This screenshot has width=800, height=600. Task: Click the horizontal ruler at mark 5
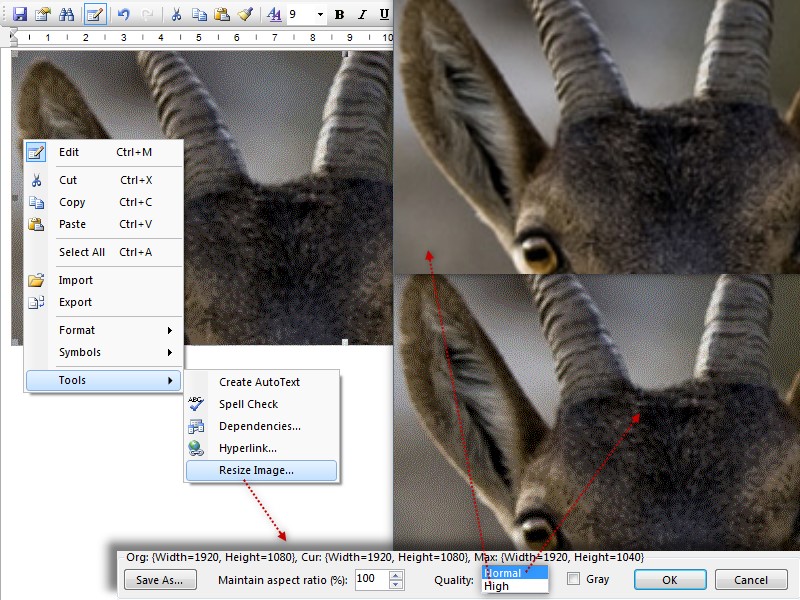point(198,37)
